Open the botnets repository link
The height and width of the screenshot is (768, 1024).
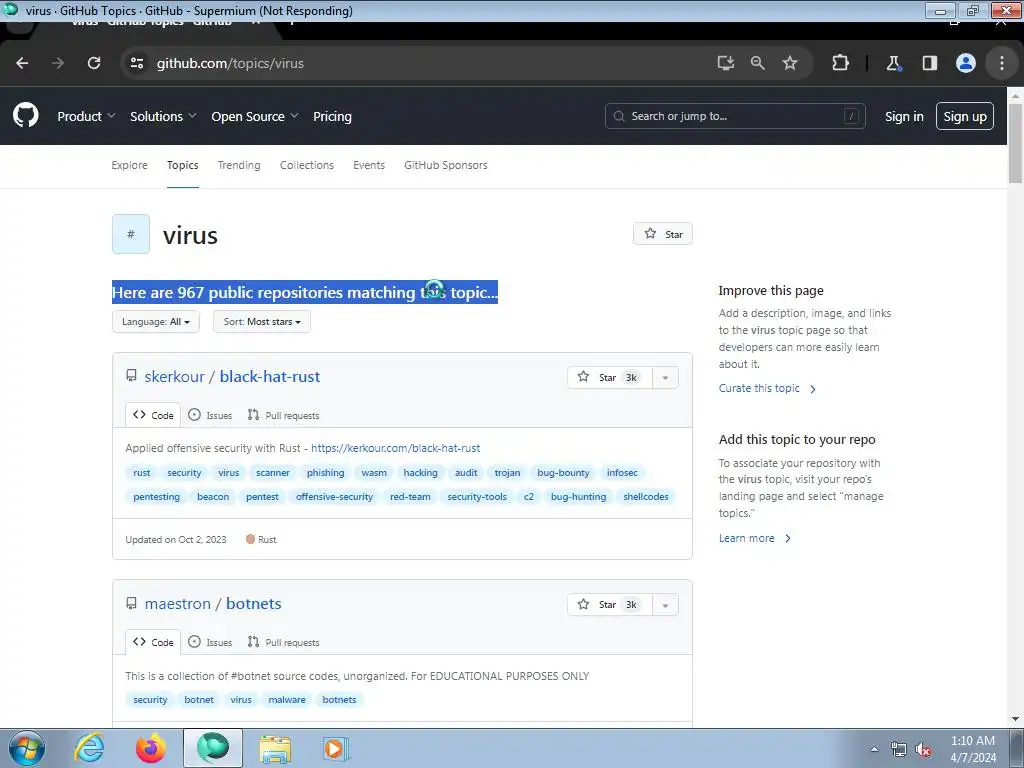pyautogui.click(x=253, y=604)
